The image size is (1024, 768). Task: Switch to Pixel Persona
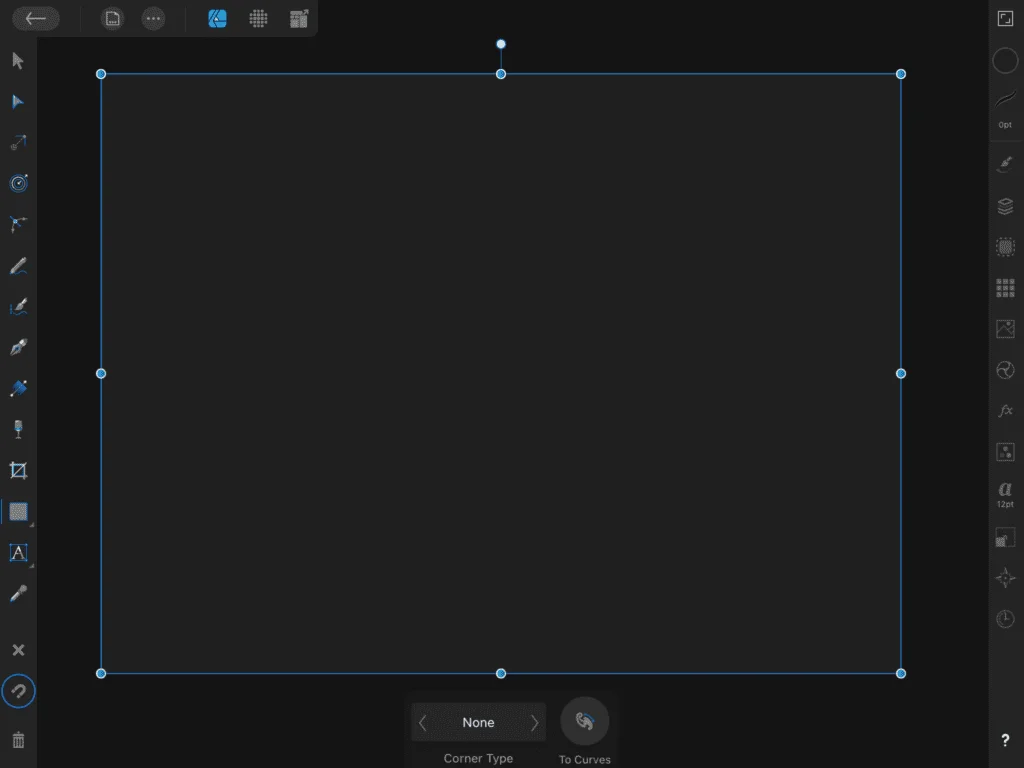click(x=258, y=18)
